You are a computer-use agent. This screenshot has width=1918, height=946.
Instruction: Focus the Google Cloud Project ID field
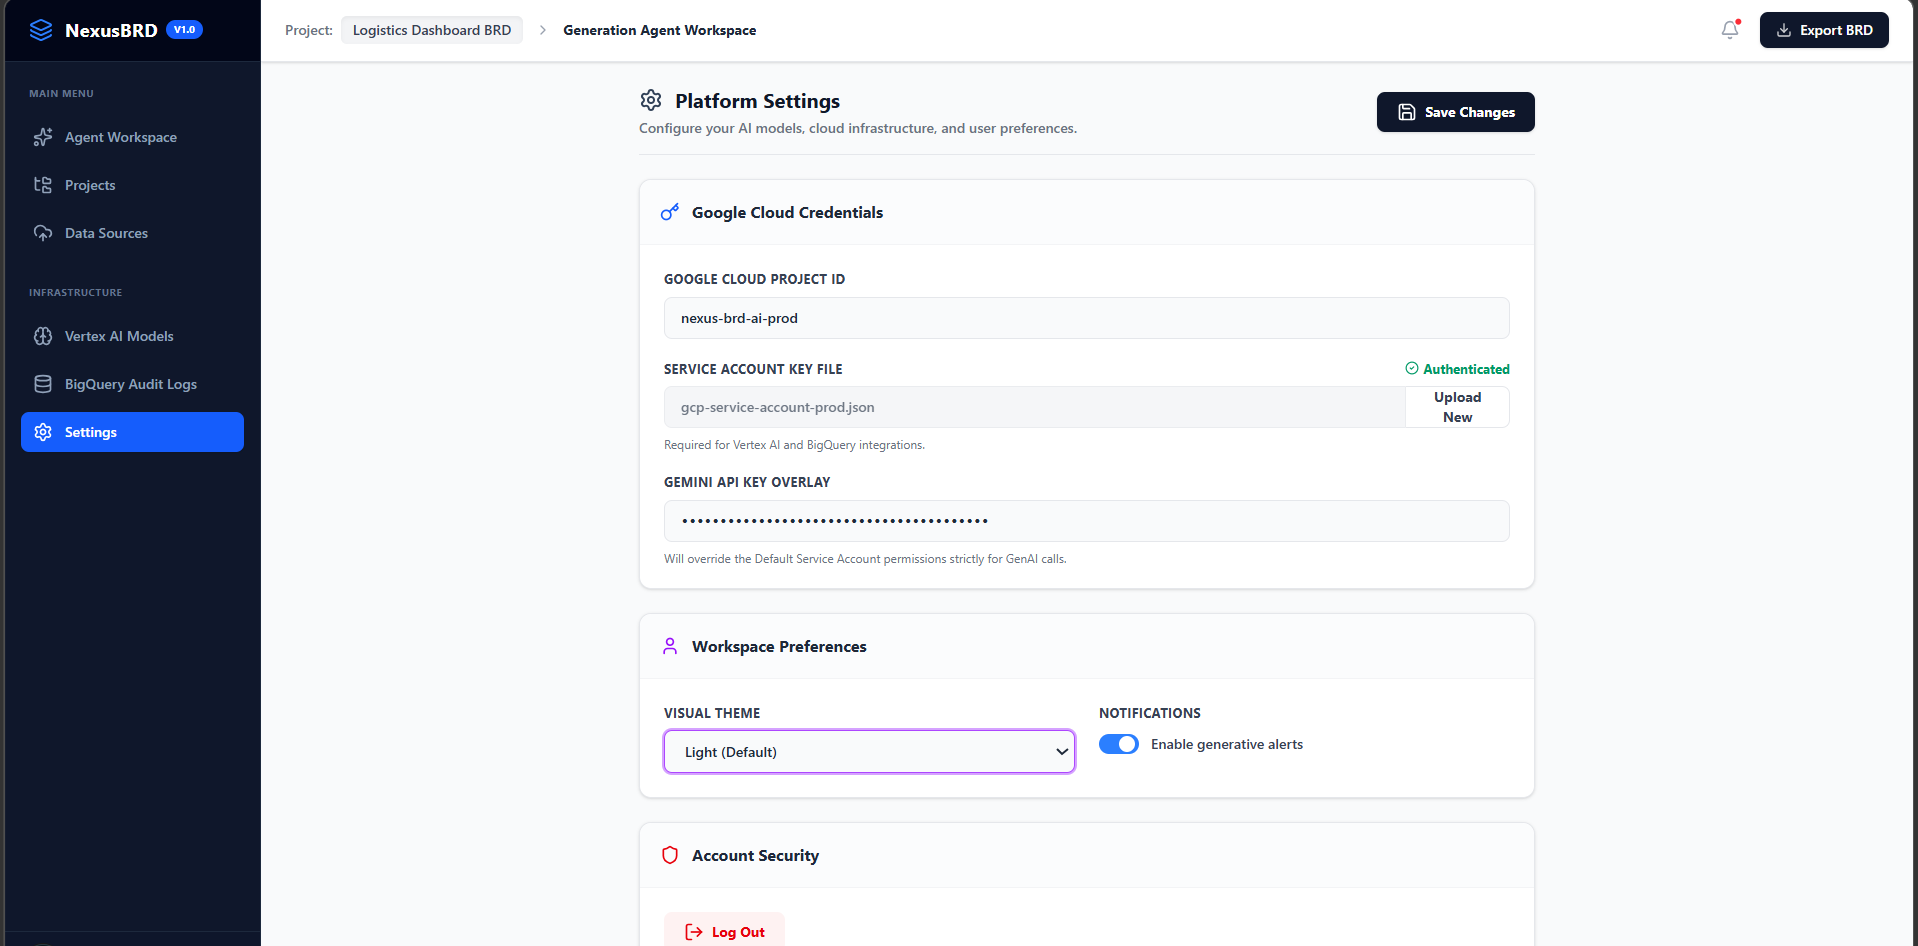tap(1086, 318)
